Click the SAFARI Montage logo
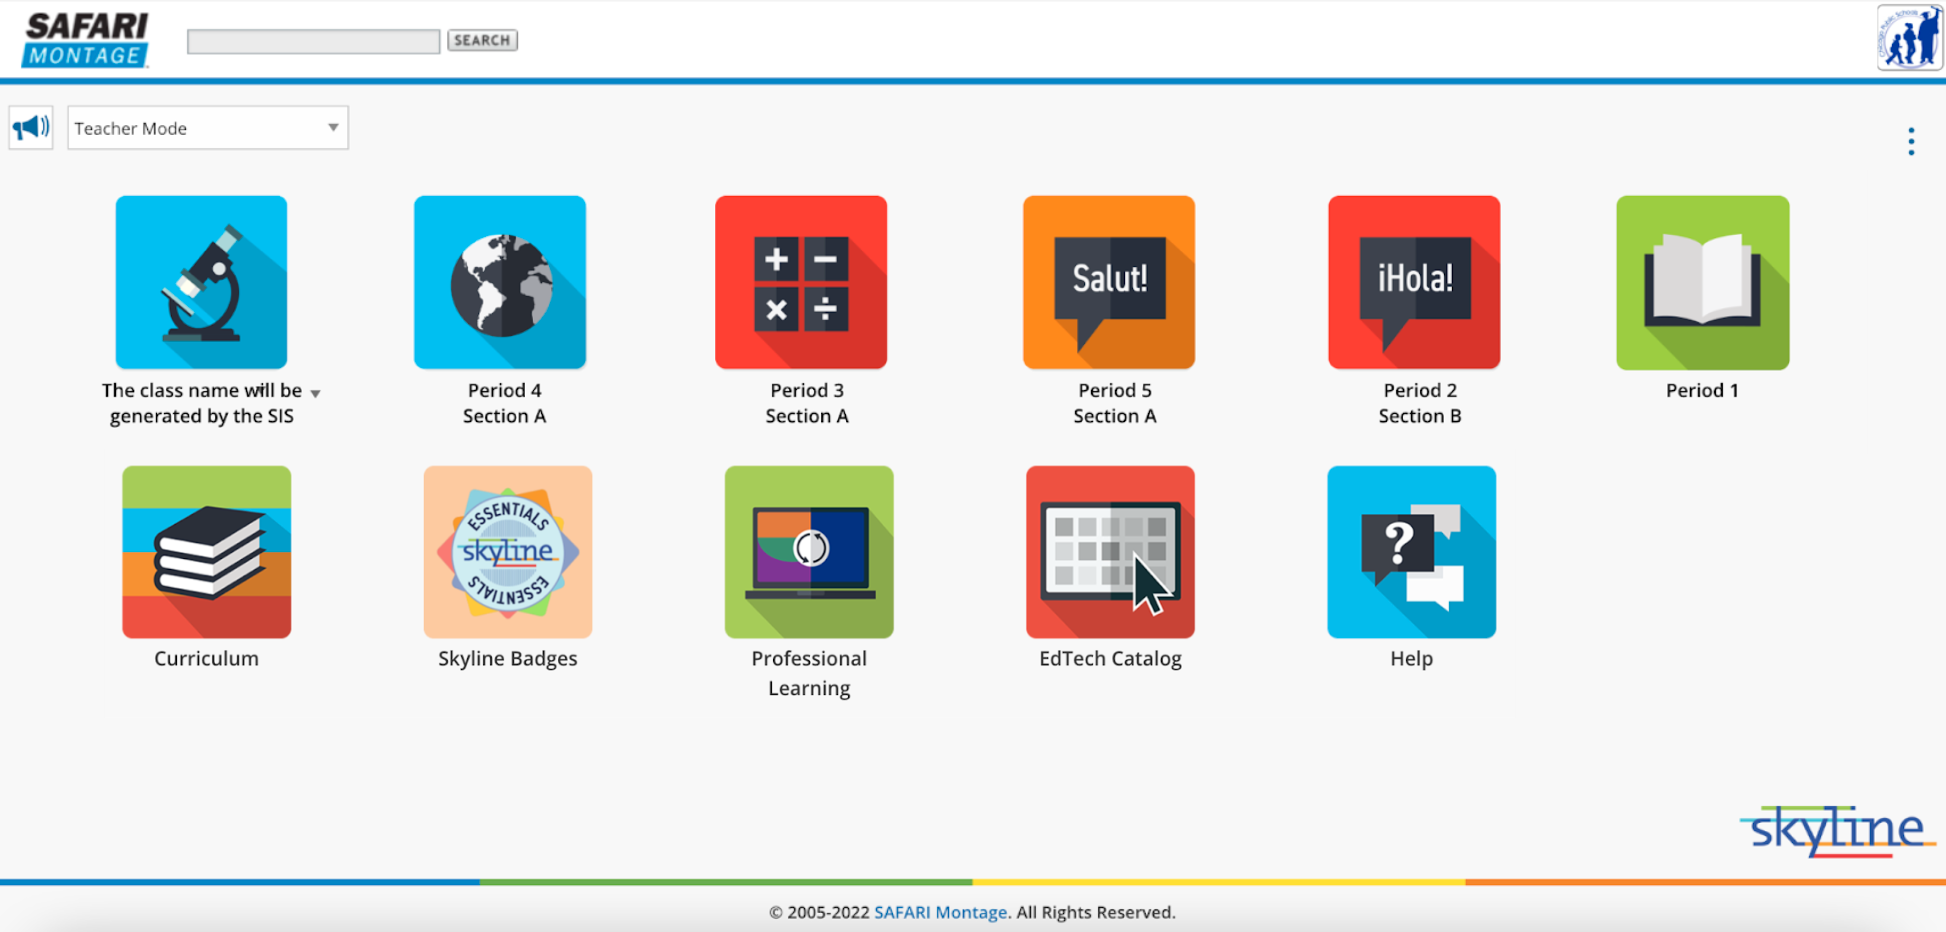The image size is (1946, 932). pyautogui.click(x=86, y=40)
